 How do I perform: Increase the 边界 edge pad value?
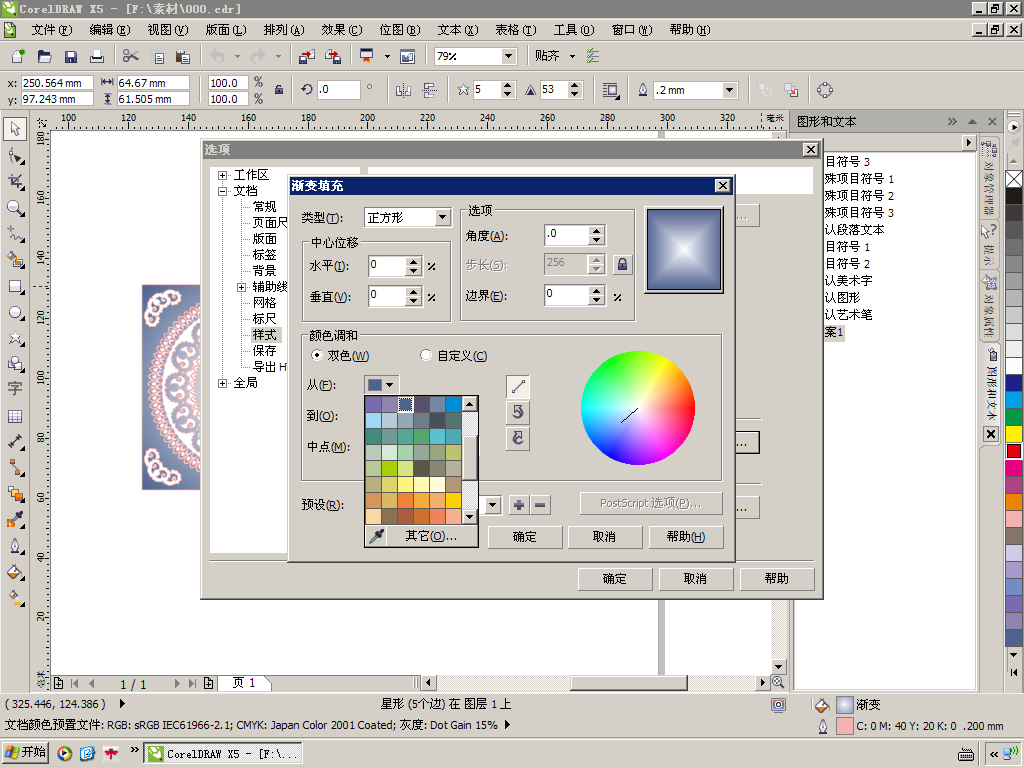click(x=596, y=291)
